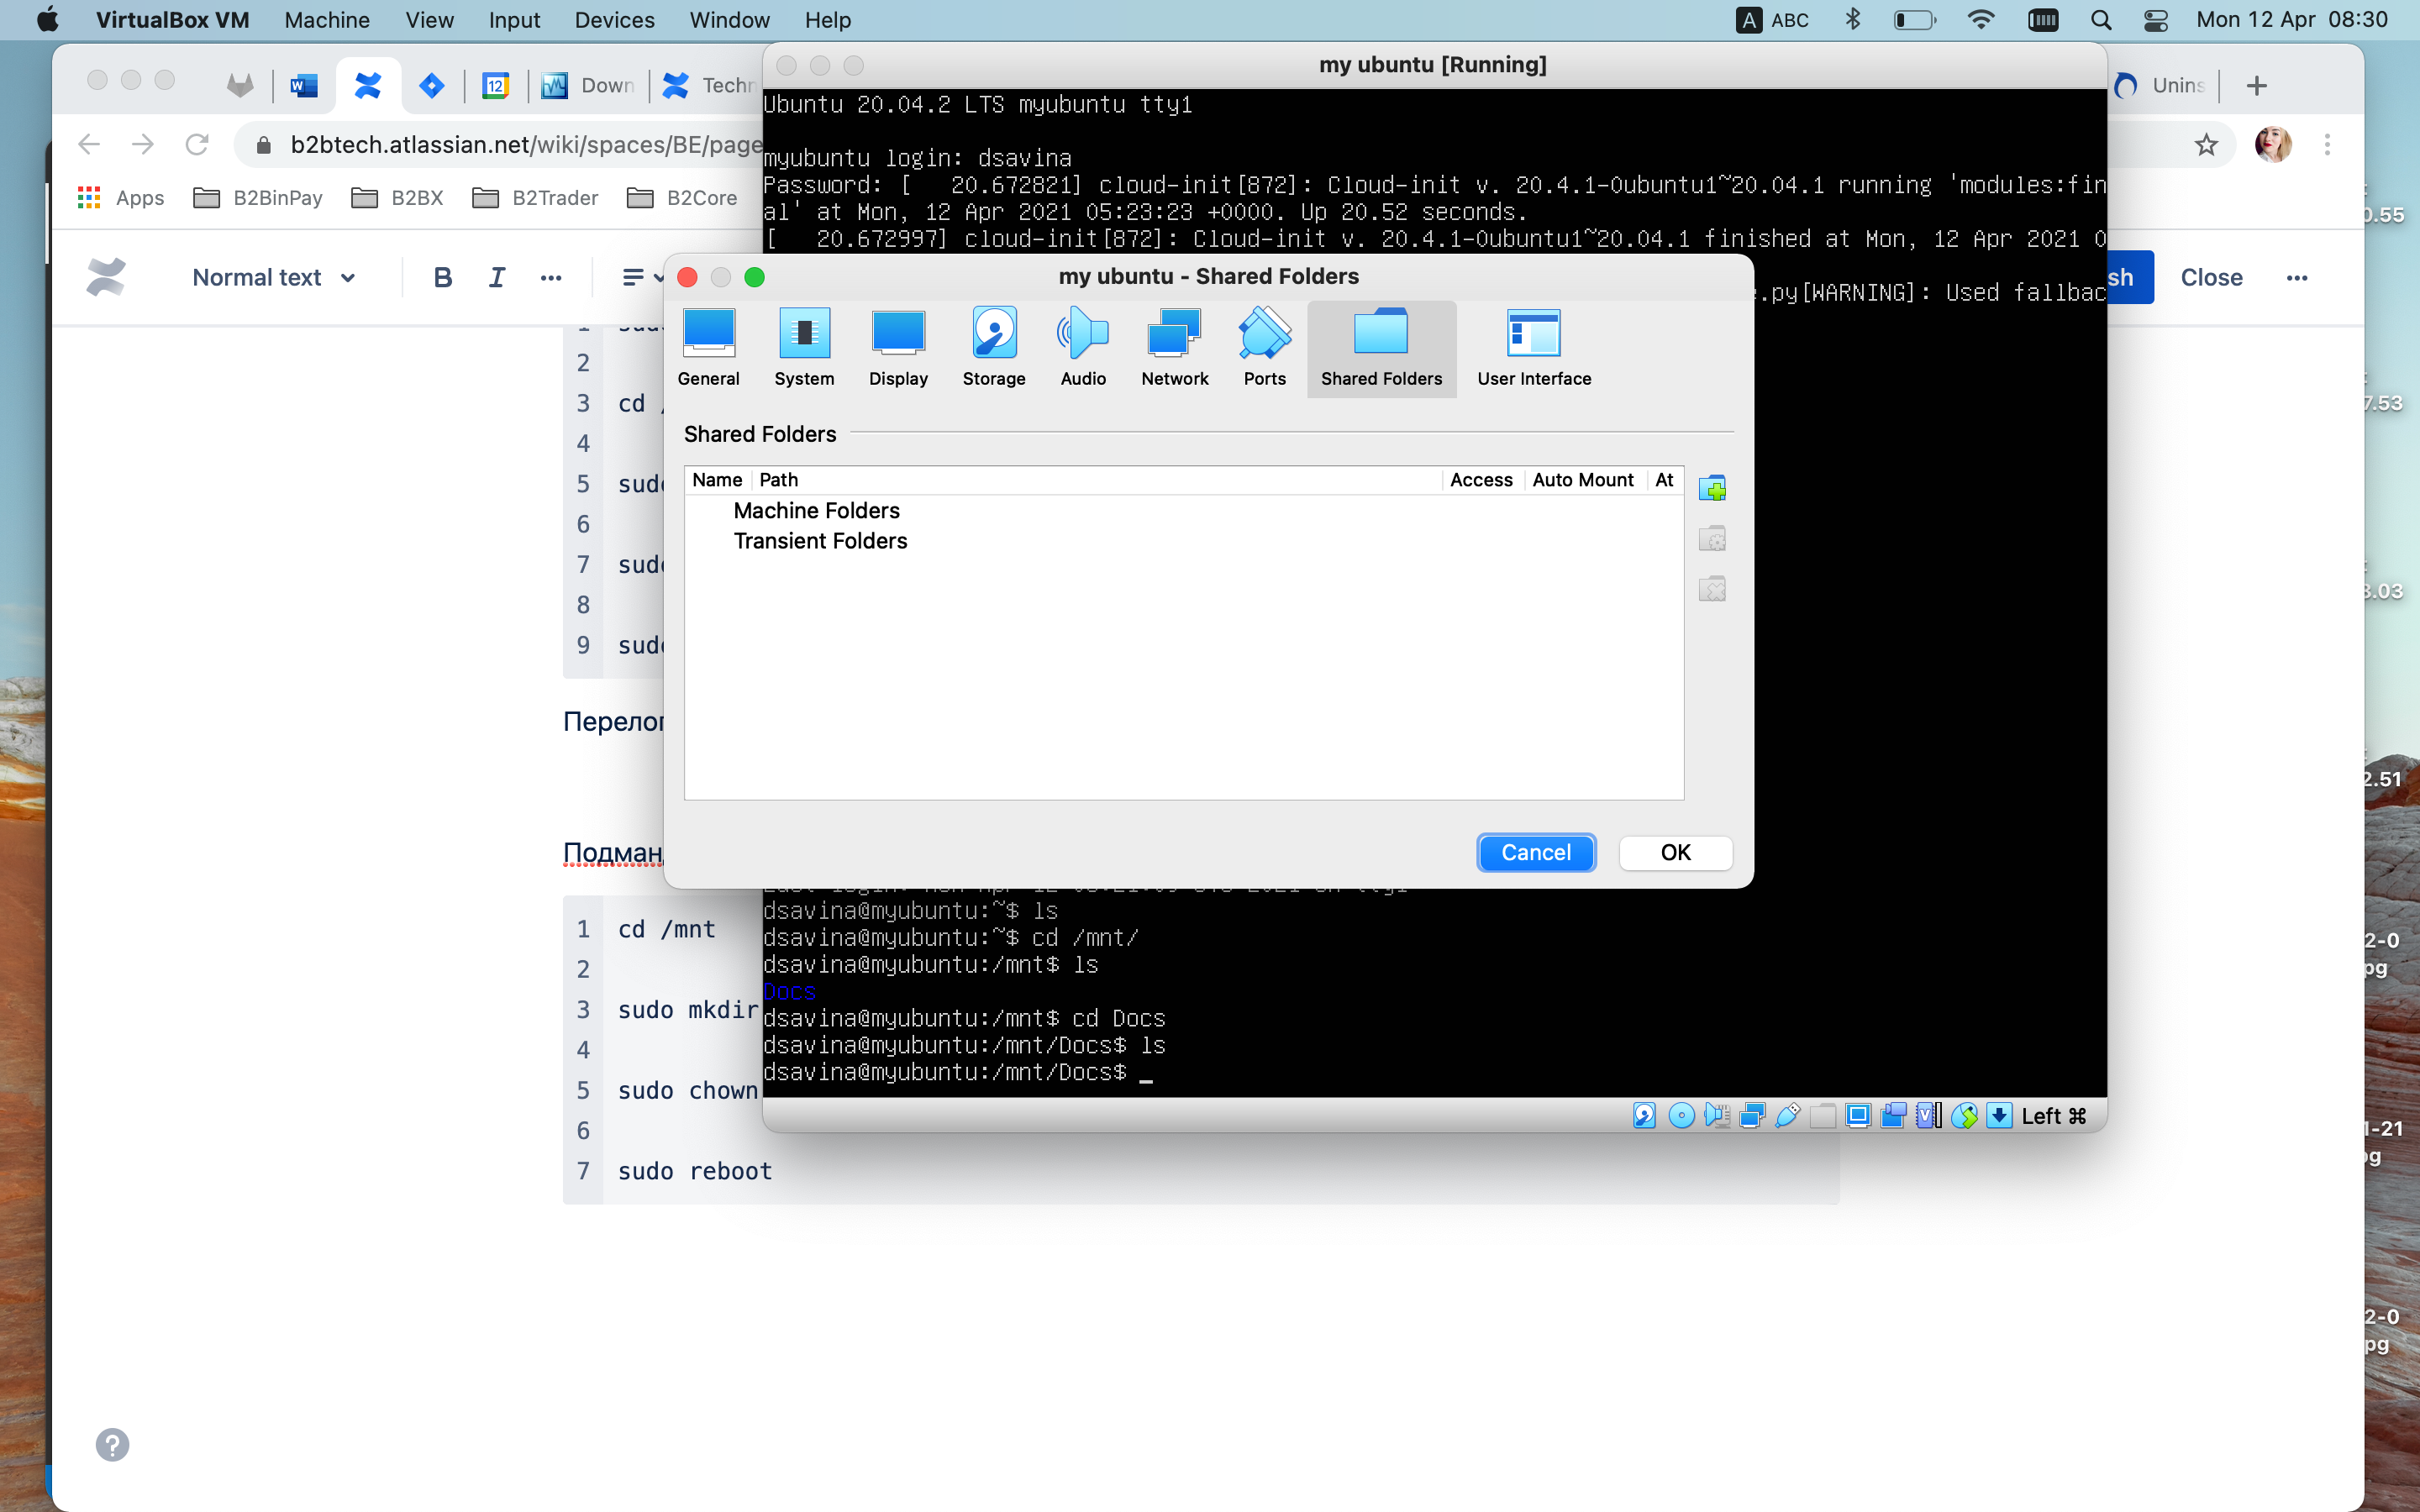Viewport: 2420px width, 1512px height.
Task: Open the Storage settings section
Action: pyautogui.click(x=993, y=347)
